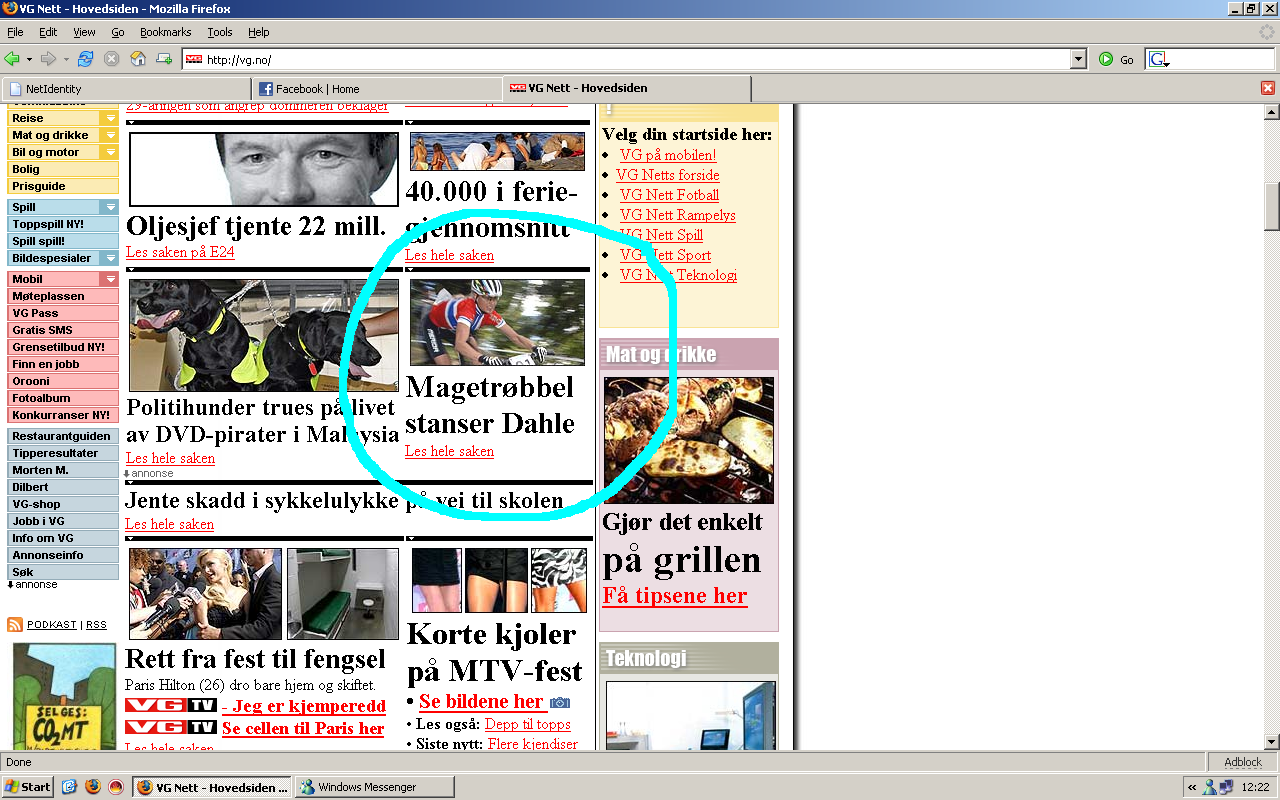Switch to the Facebook Home tab
This screenshot has width=1280, height=800.
coord(376,89)
